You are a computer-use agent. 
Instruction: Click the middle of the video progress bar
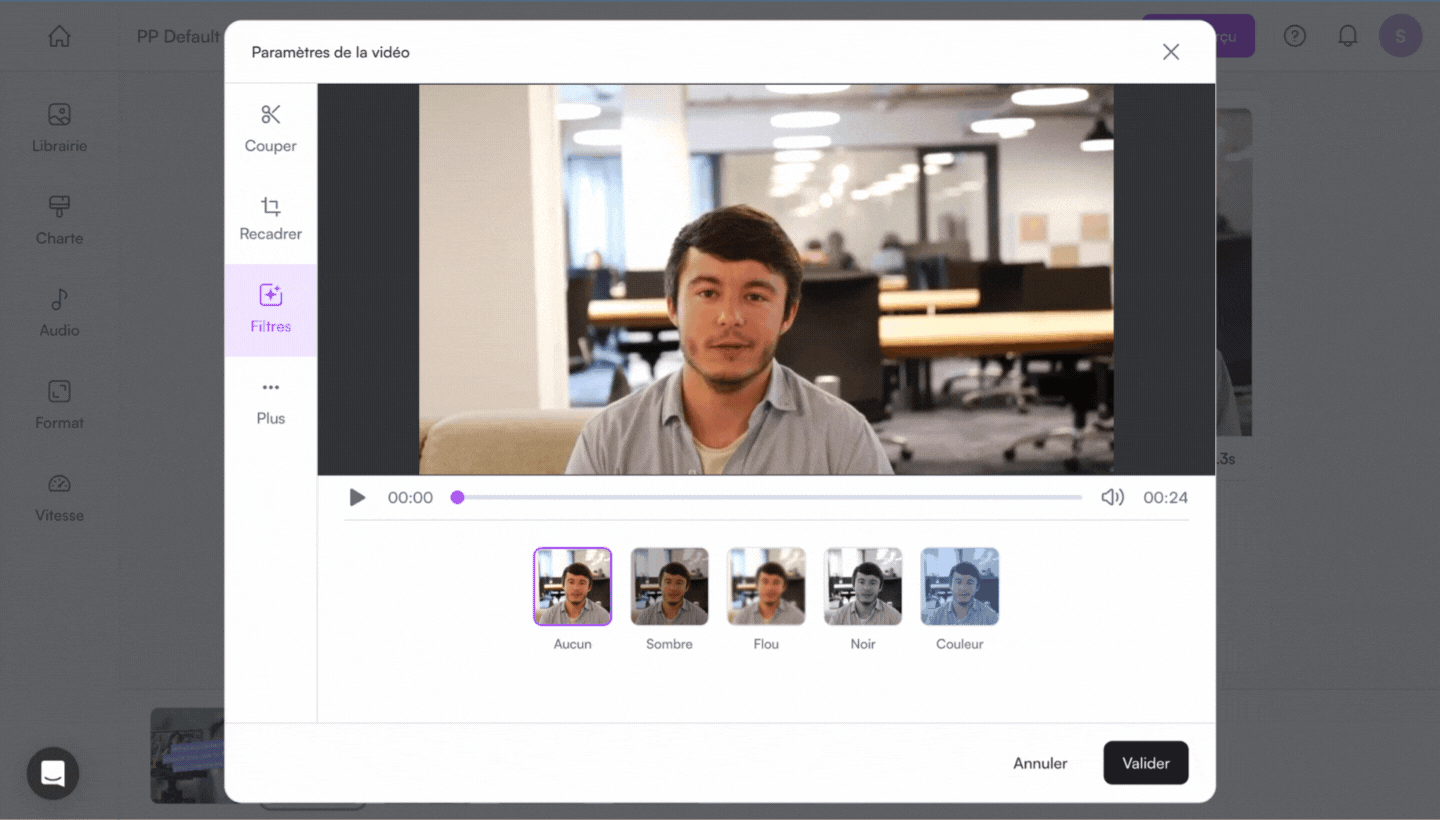[766, 497]
